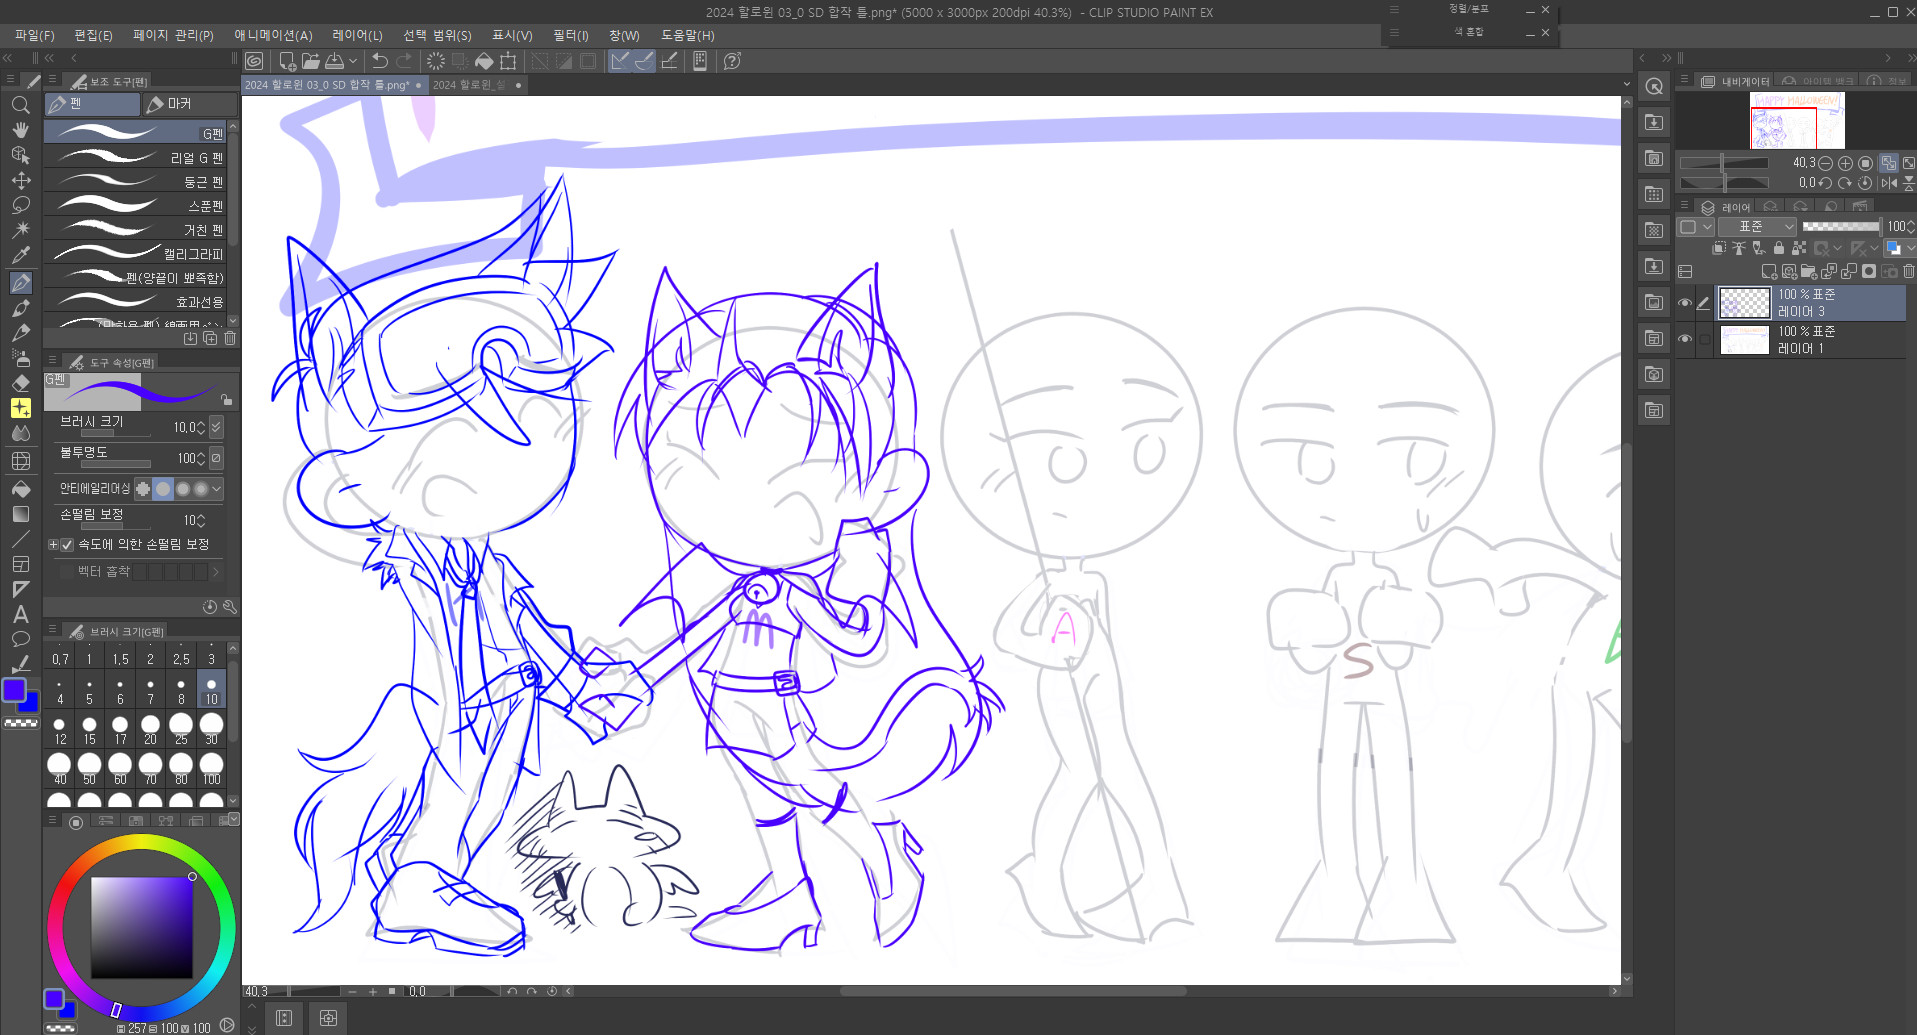
Task: Open 레이어 panel hamburger menu
Action: [x=1684, y=207]
